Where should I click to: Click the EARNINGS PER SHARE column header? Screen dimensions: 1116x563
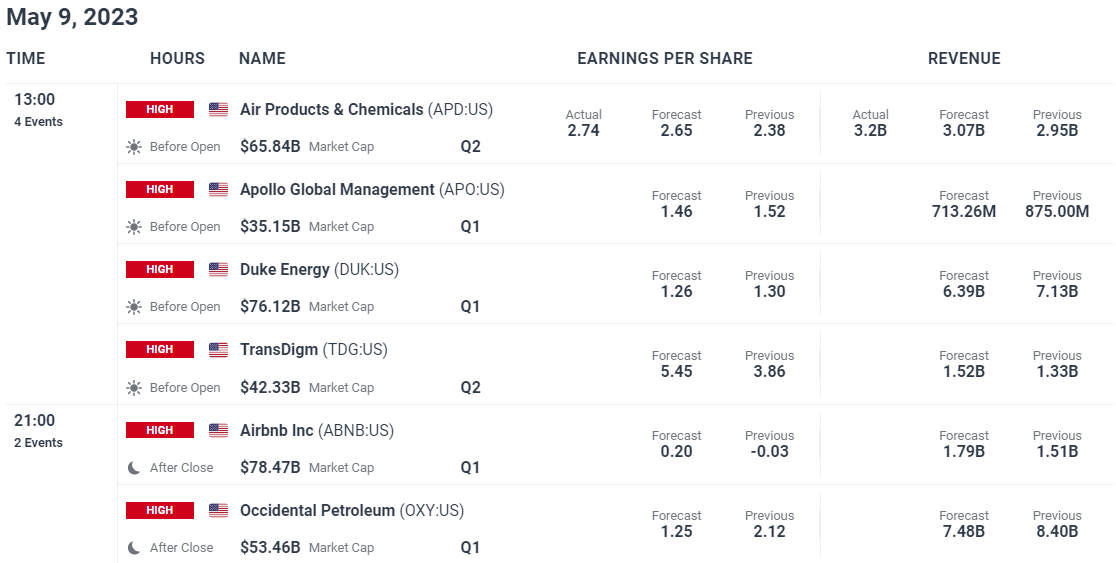pos(665,58)
